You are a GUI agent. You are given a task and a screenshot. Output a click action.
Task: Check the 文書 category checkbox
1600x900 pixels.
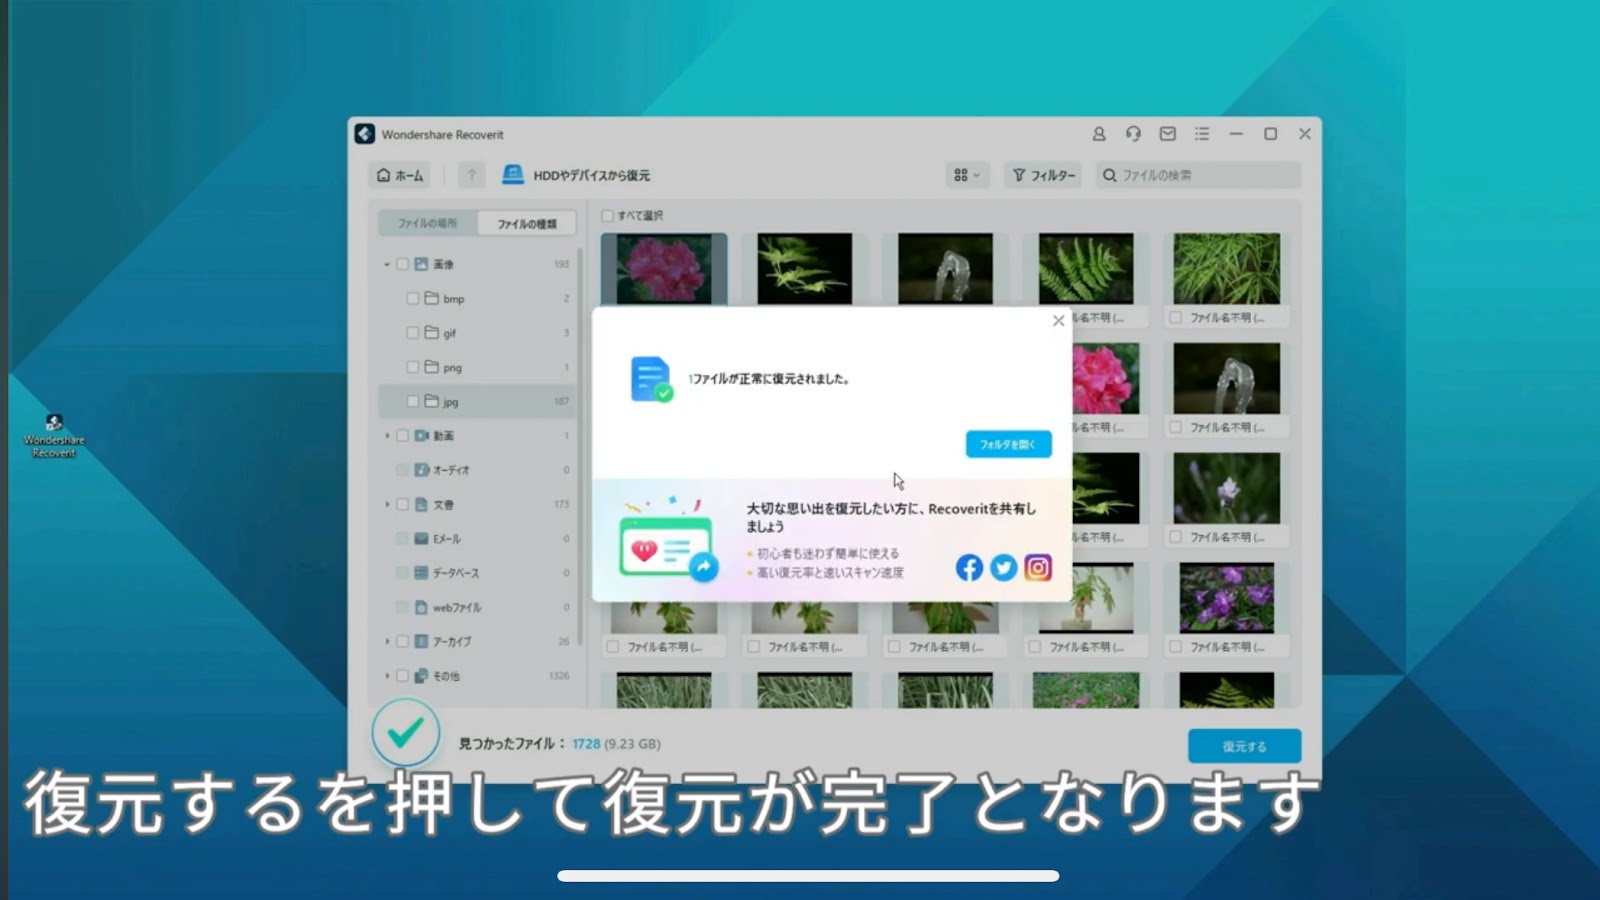pos(403,504)
